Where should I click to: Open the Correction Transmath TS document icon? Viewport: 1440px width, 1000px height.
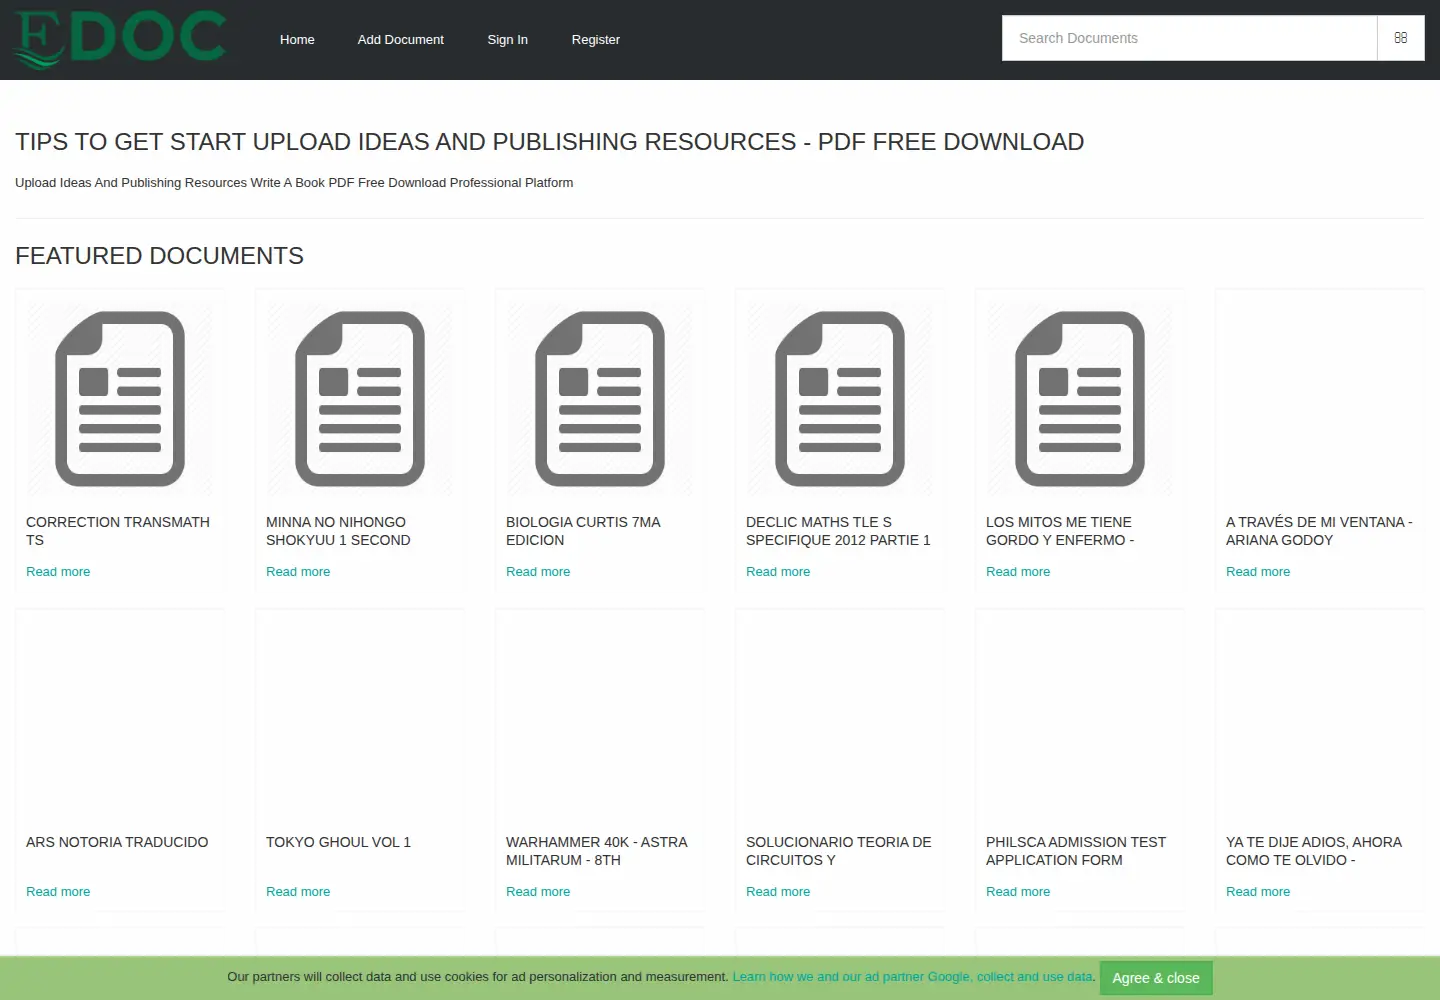coord(120,399)
